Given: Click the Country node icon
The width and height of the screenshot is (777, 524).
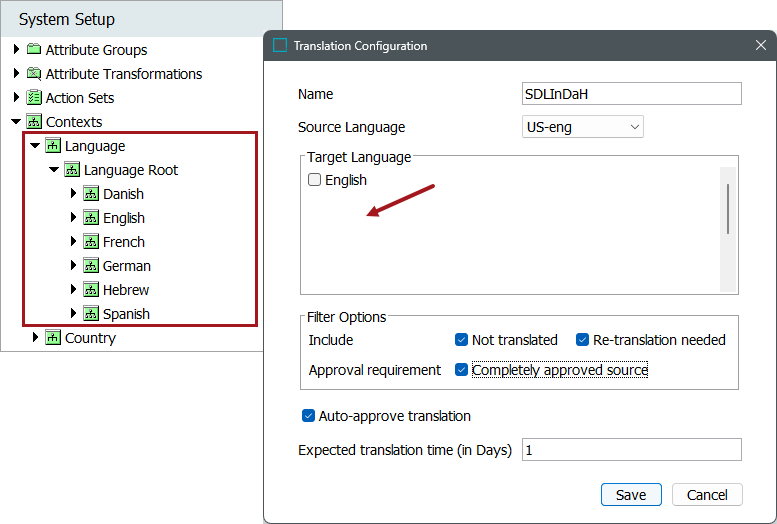Looking at the screenshot, I should [53, 338].
